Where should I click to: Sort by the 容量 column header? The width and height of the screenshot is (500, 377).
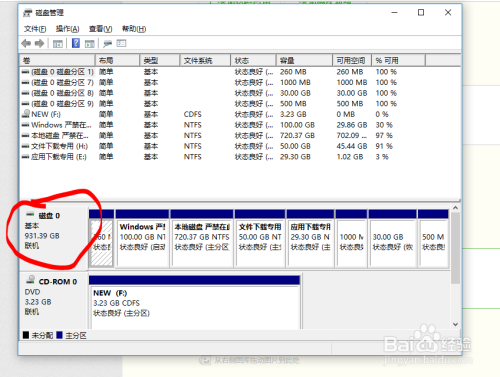click(304, 60)
